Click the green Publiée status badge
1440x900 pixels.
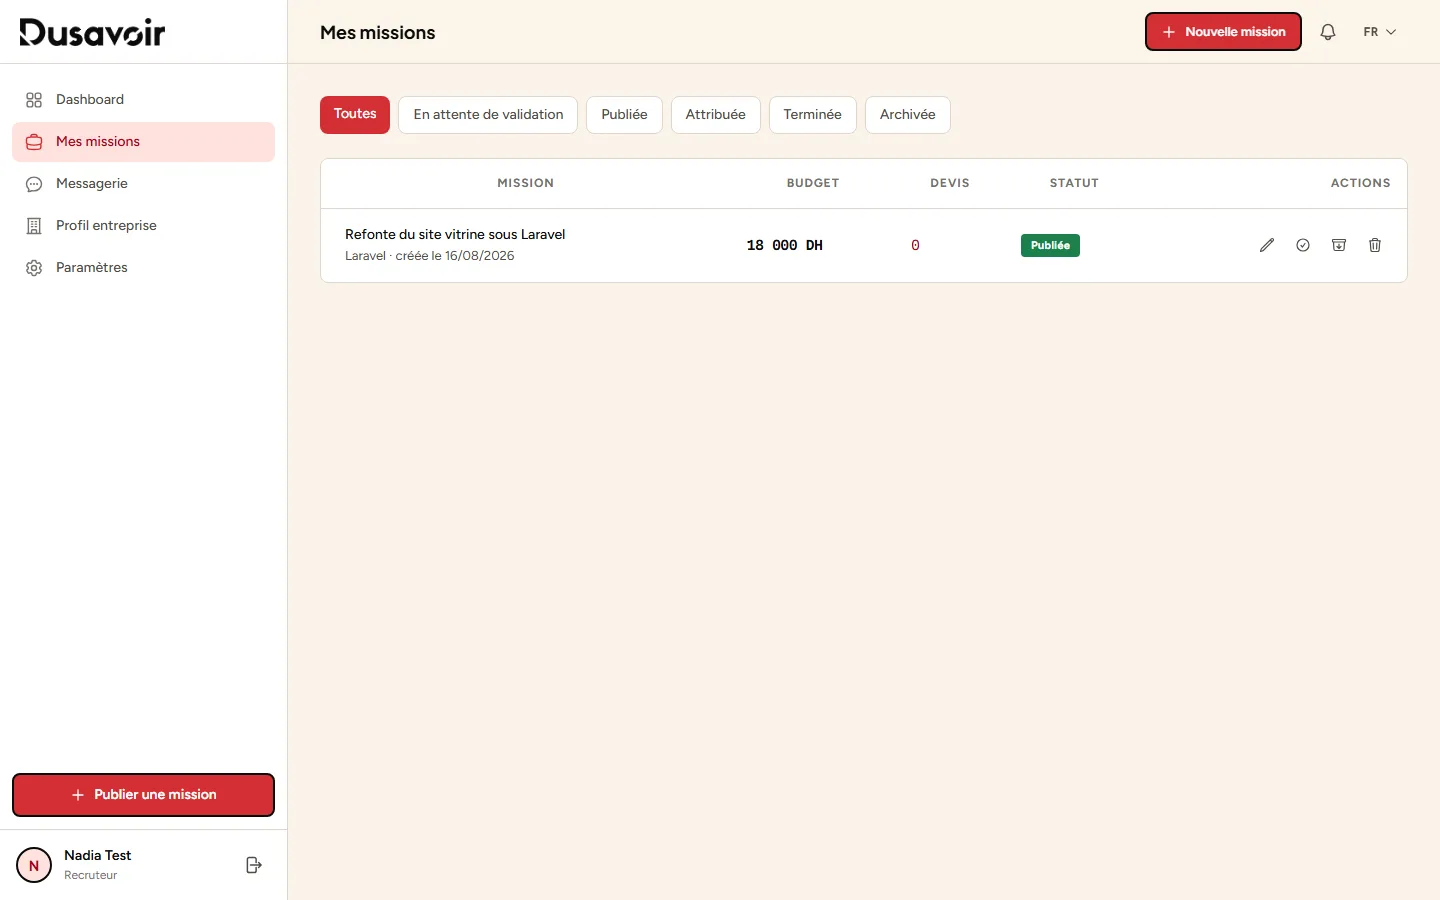click(1050, 245)
